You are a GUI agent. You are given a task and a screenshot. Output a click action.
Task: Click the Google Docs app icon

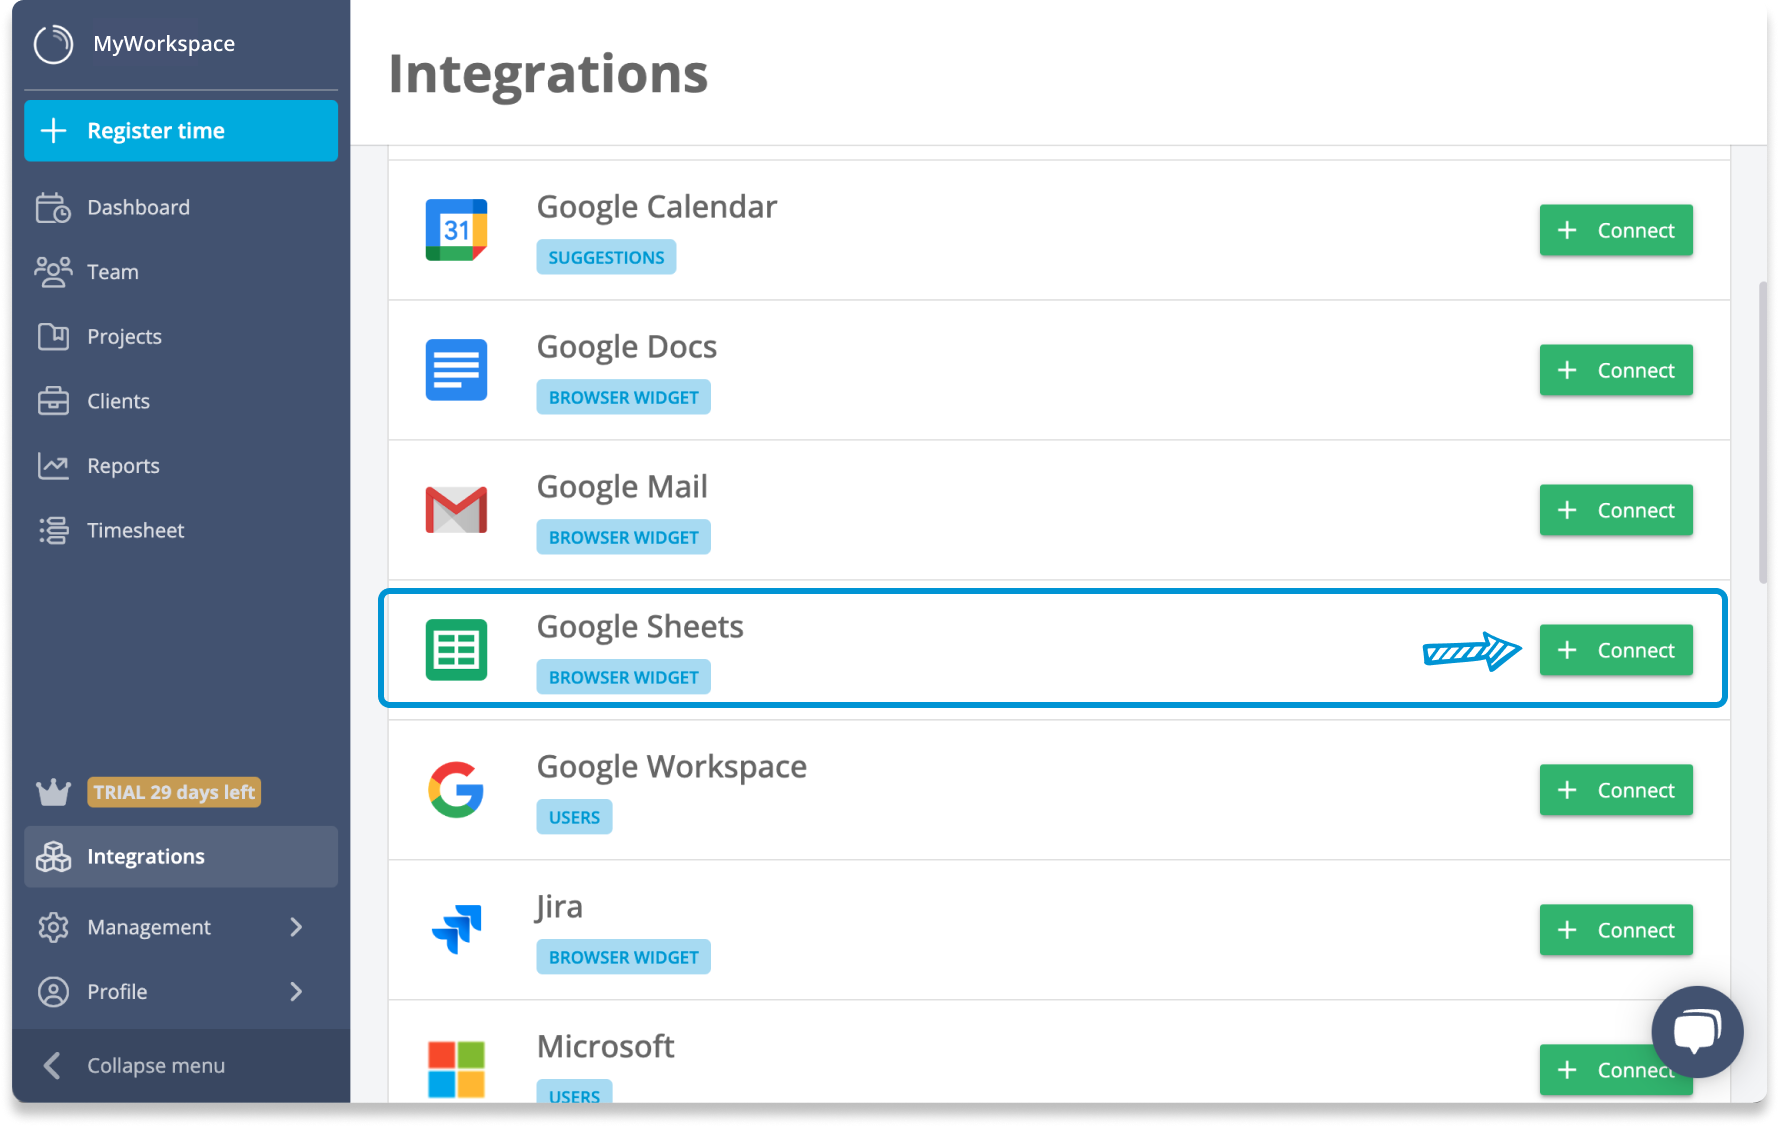coord(456,370)
